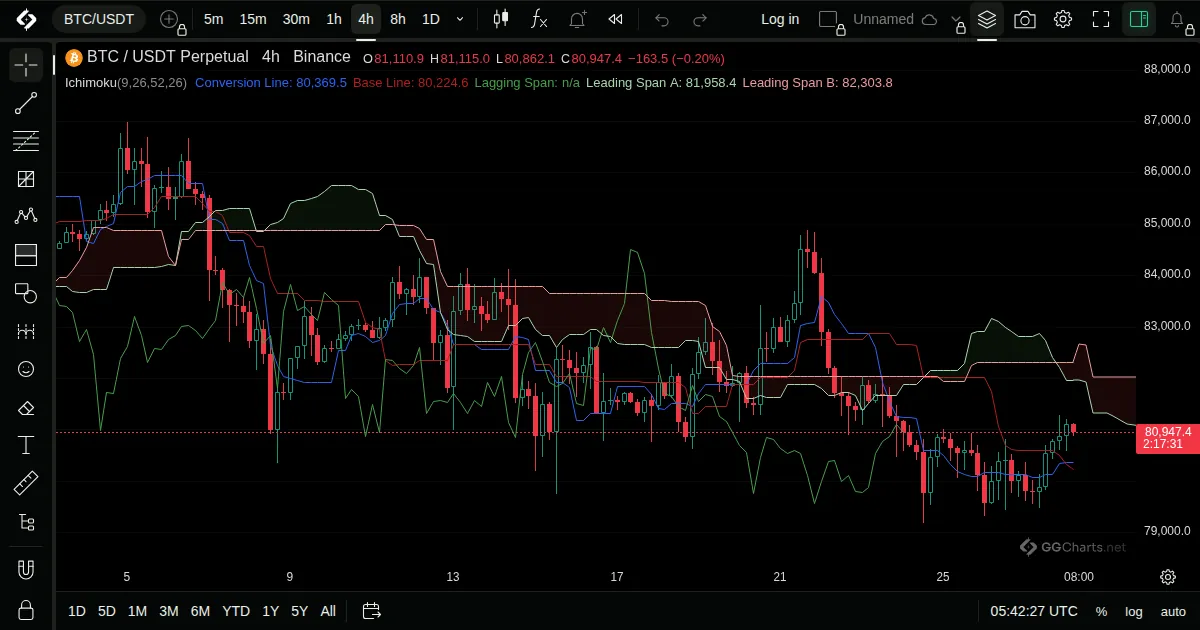
Task: Select the long/short position tool
Action: pos(26,255)
